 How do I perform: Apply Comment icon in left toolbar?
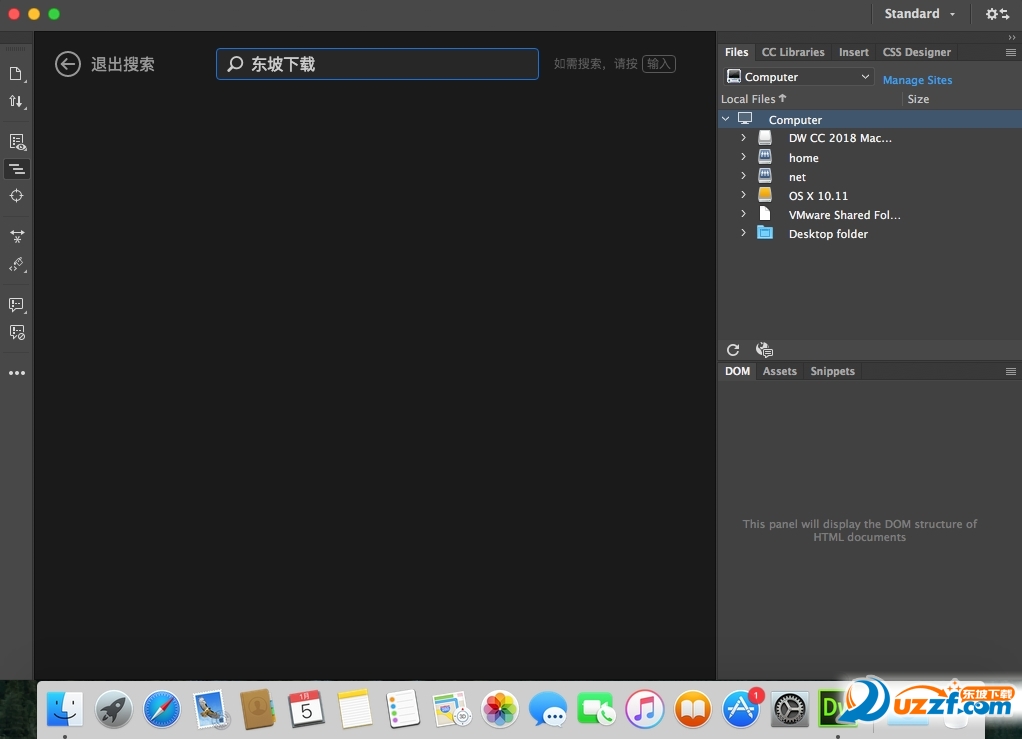tap(17, 305)
